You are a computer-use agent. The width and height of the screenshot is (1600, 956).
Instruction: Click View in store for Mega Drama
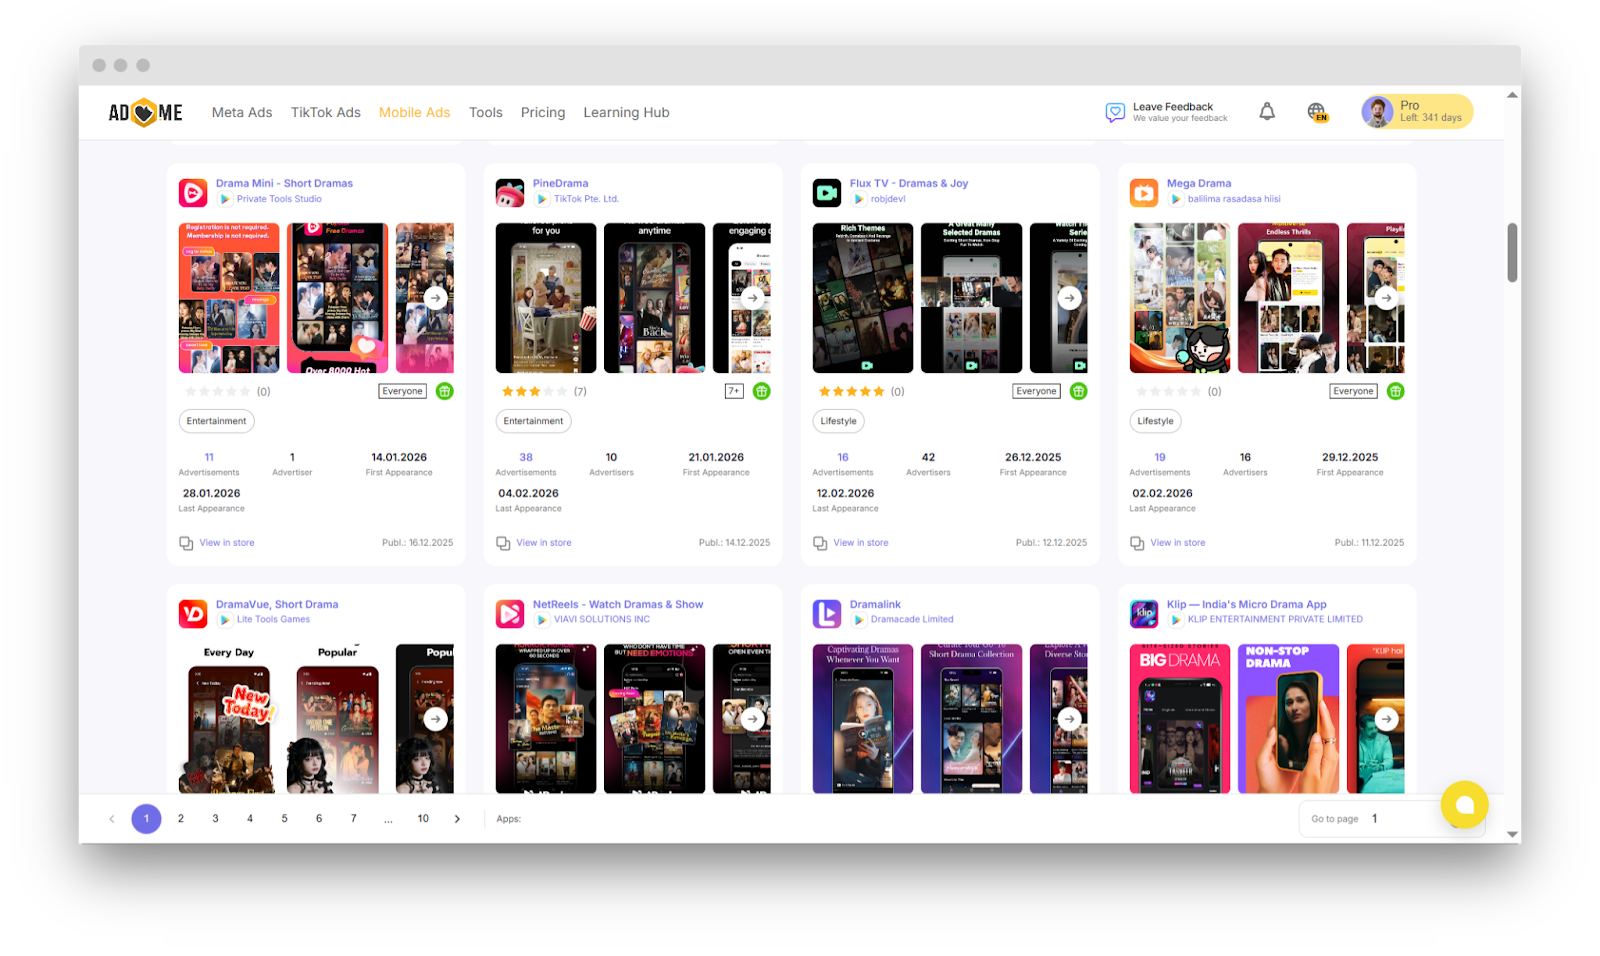tap(1177, 542)
